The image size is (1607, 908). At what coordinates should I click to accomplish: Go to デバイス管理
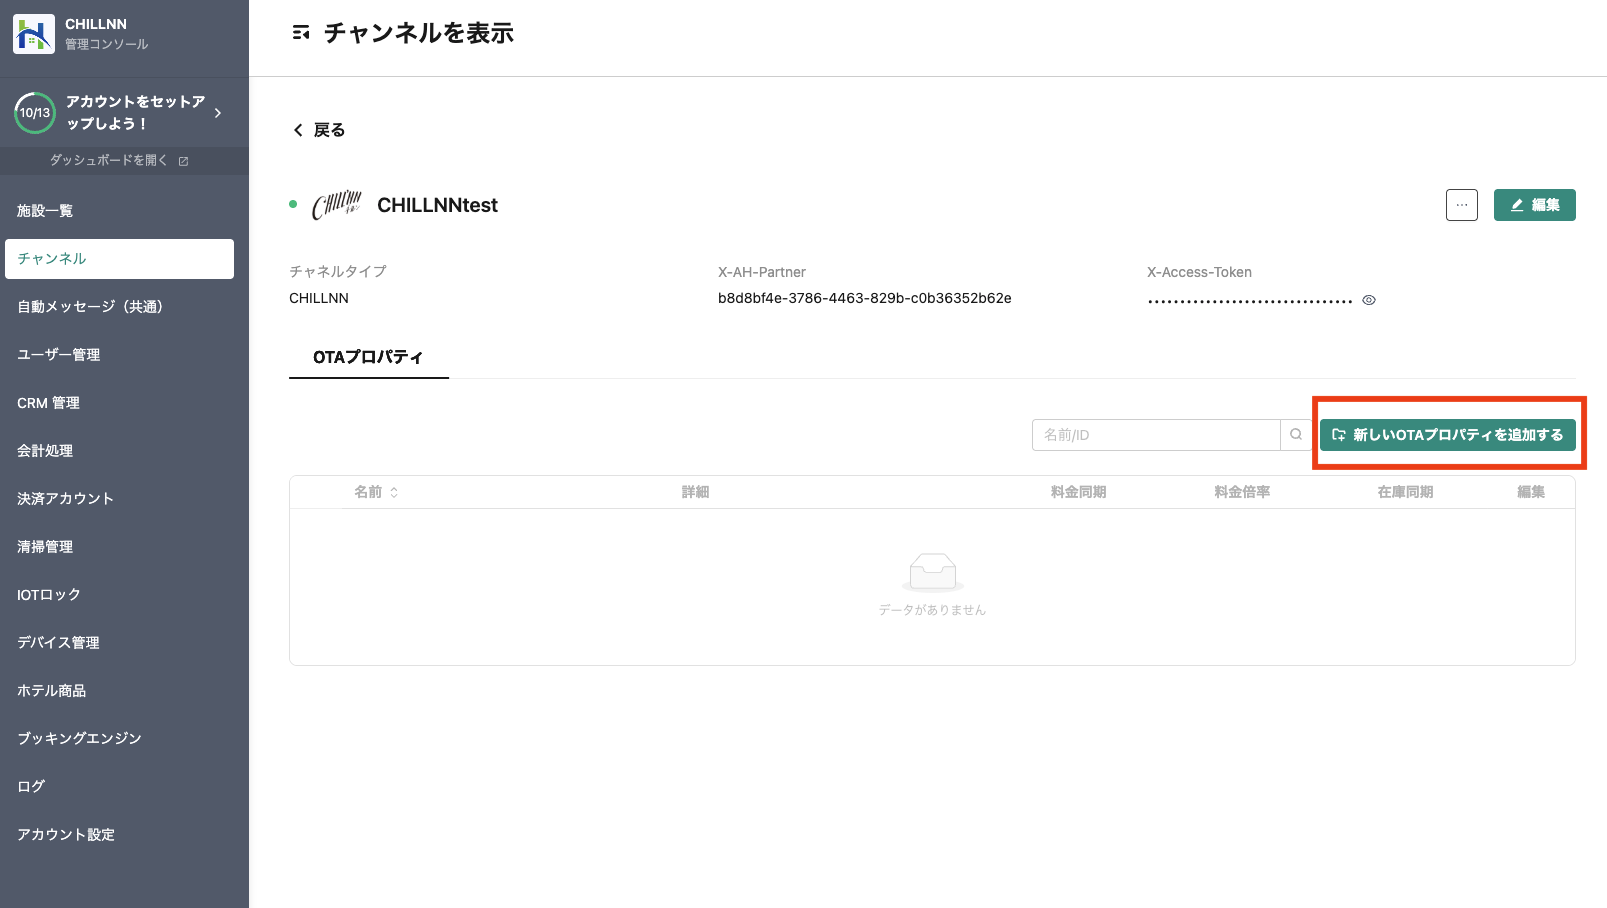[x=119, y=643]
